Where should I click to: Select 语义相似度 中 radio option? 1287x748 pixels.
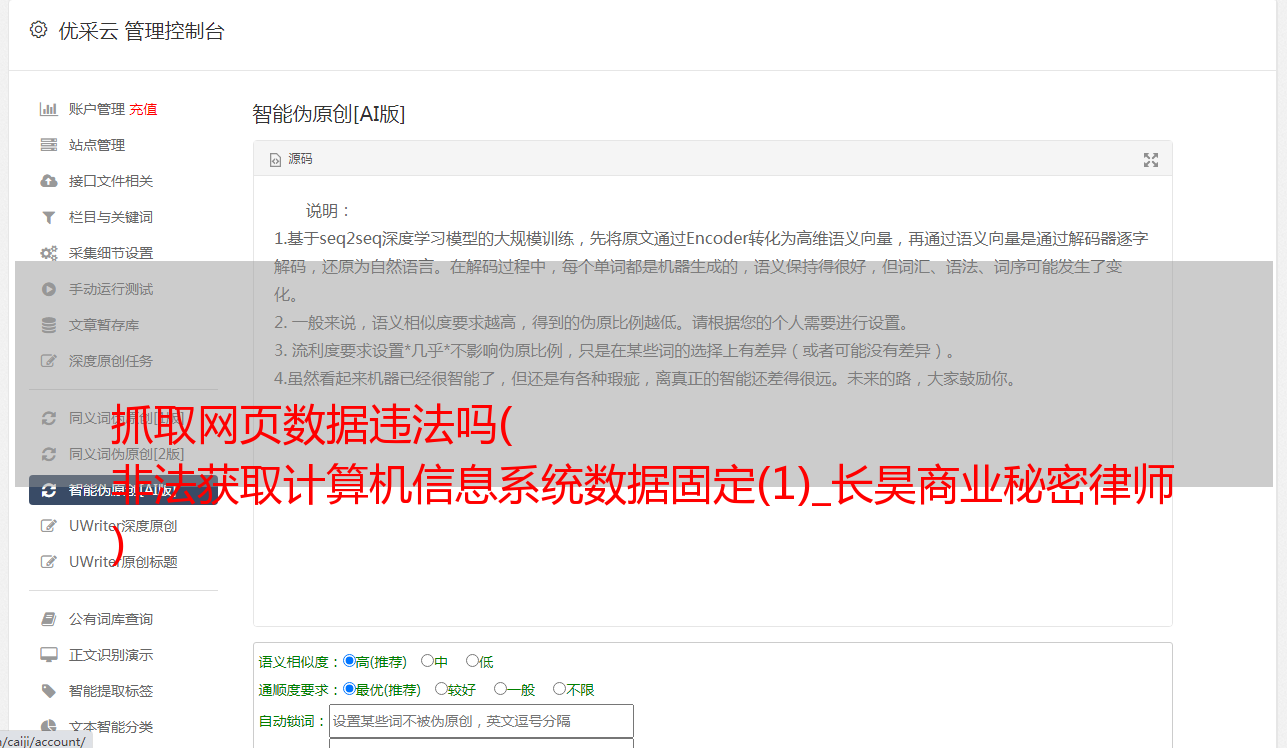(x=427, y=661)
